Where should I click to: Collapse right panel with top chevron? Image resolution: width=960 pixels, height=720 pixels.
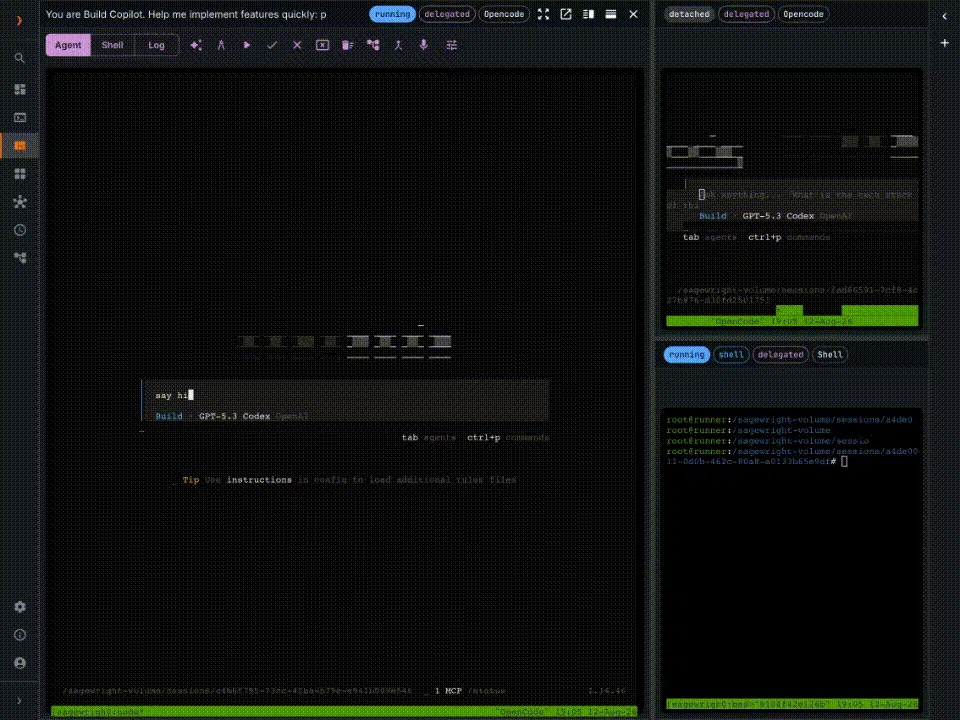tap(944, 17)
